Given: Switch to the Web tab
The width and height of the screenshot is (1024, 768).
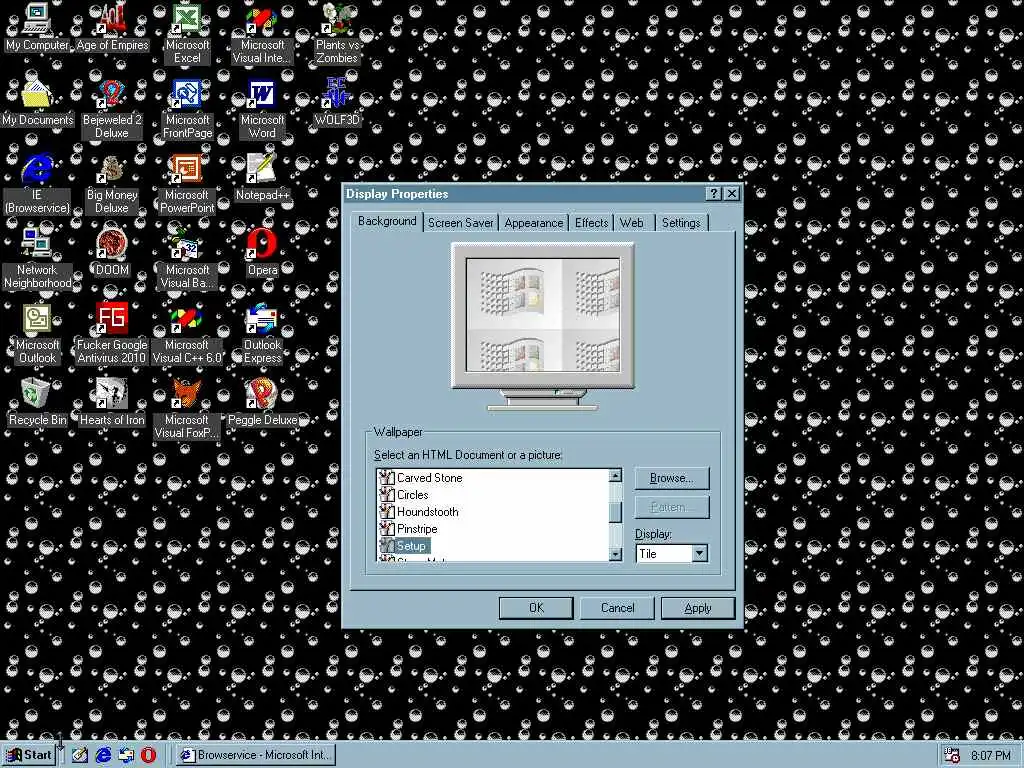Looking at the screenshot, I should (x=632, y=223).
